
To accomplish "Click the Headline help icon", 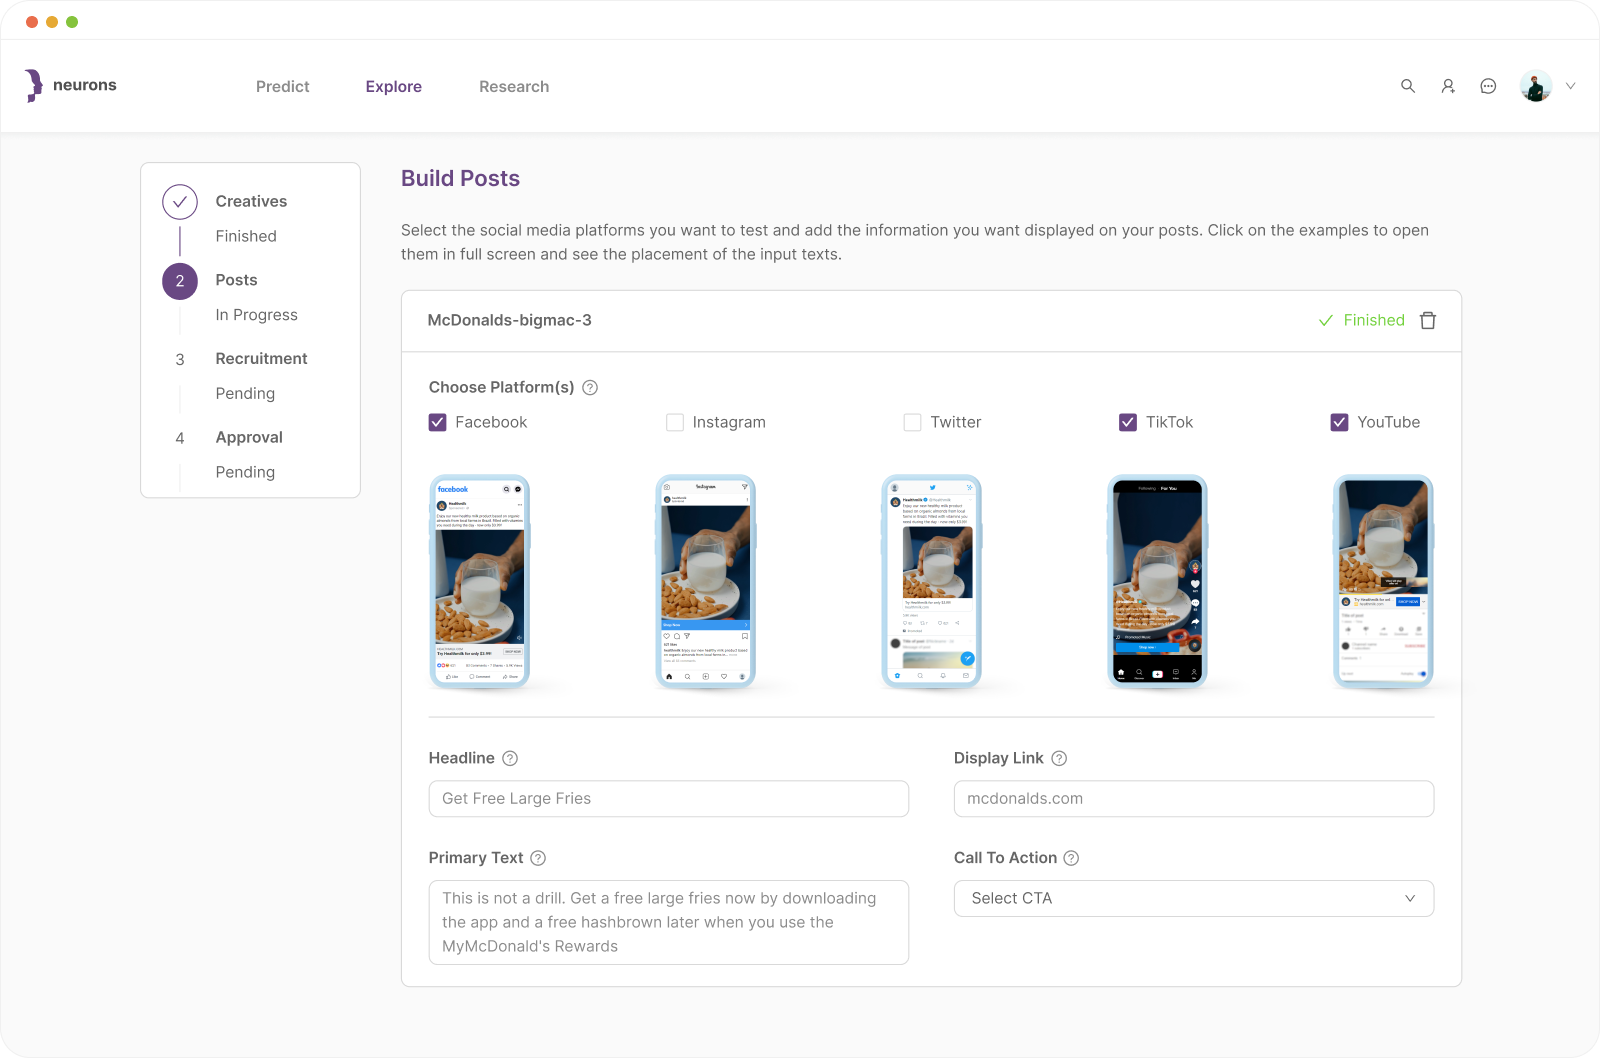I will (x=510, y=758).
